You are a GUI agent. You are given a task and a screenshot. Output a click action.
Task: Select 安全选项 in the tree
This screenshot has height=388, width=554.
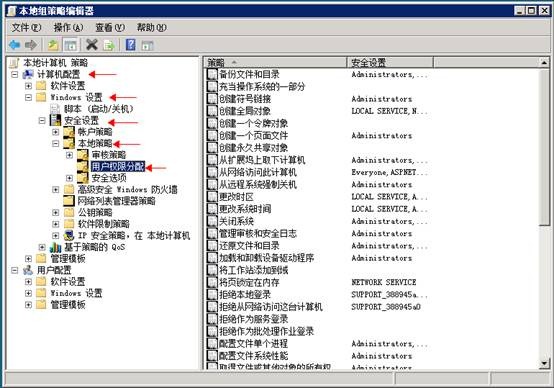click(109, 178)
